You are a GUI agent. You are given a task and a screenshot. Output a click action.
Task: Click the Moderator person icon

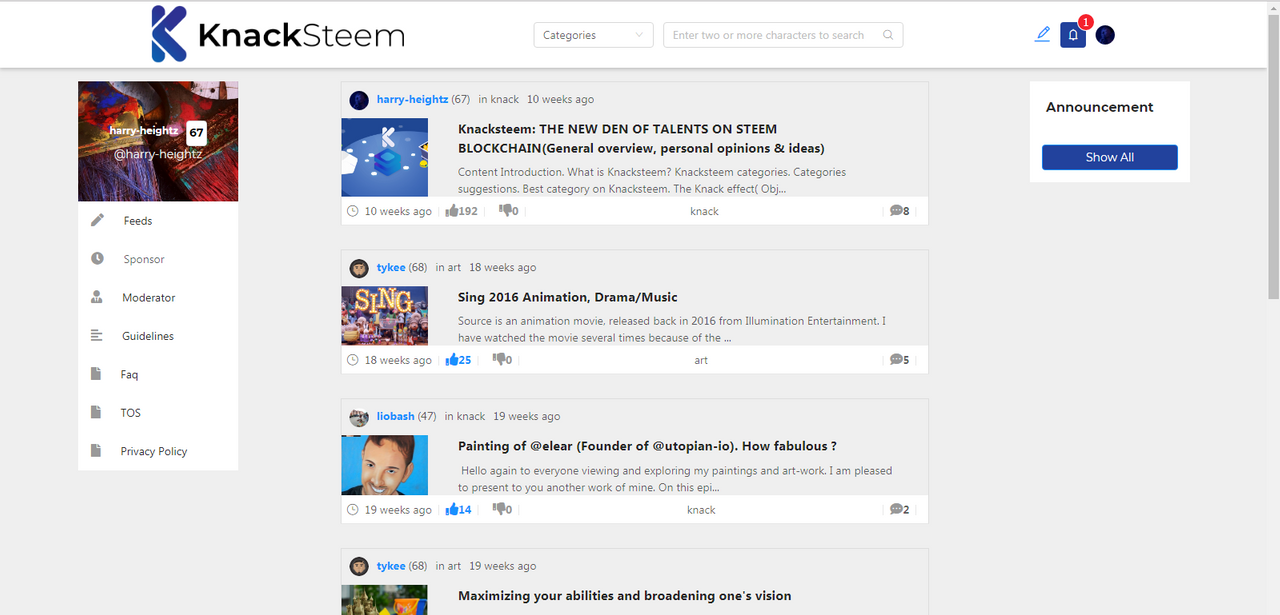coord(97,297)
